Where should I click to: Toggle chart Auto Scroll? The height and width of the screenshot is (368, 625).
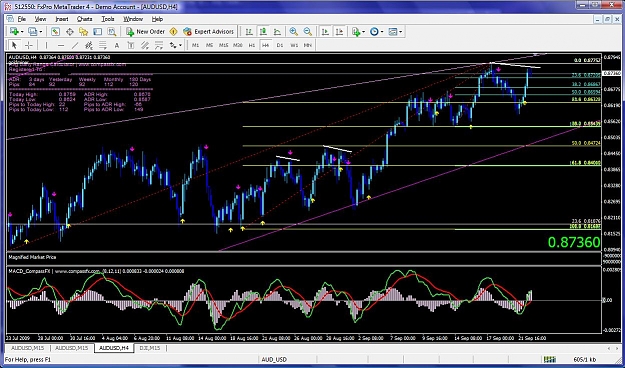[x=325, y=31]
